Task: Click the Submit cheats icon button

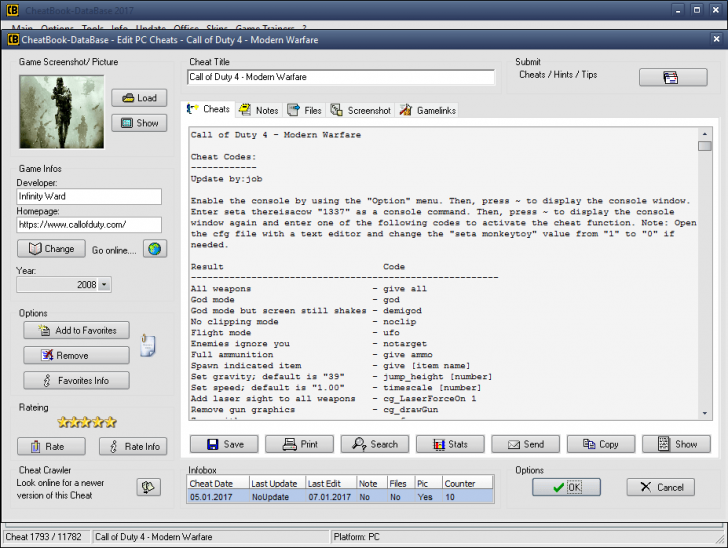Action: click(x=673, y=77)
